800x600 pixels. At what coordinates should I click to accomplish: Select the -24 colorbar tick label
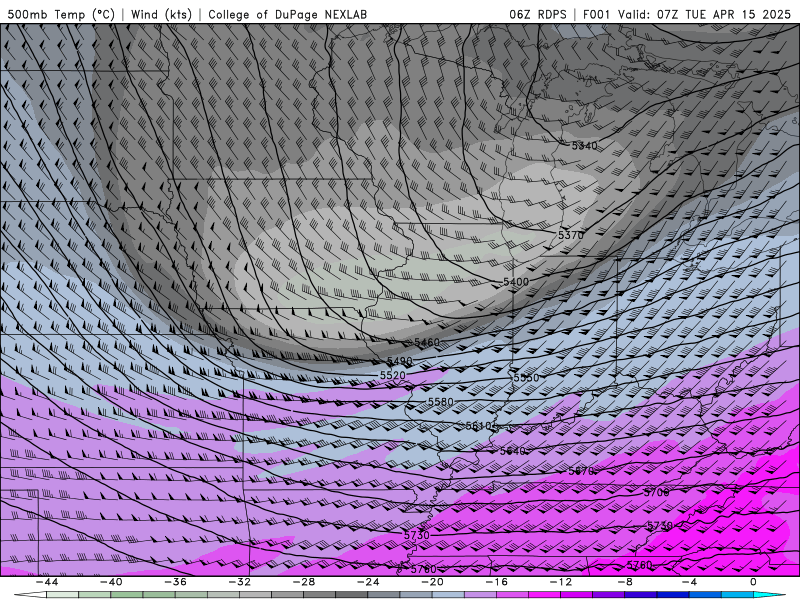point(368,582)
